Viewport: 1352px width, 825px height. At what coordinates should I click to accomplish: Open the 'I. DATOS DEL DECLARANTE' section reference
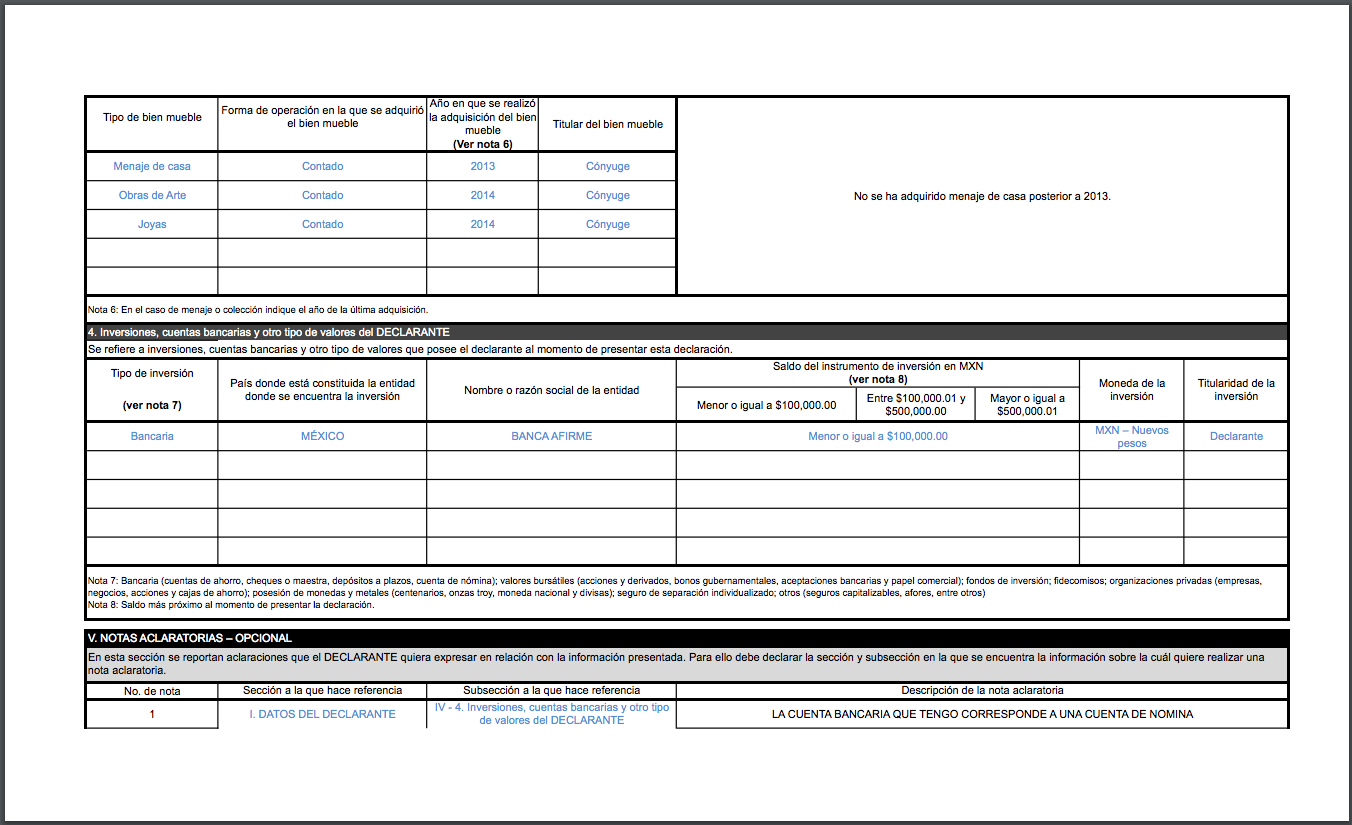pyautogui.click(x=322, y=714)
